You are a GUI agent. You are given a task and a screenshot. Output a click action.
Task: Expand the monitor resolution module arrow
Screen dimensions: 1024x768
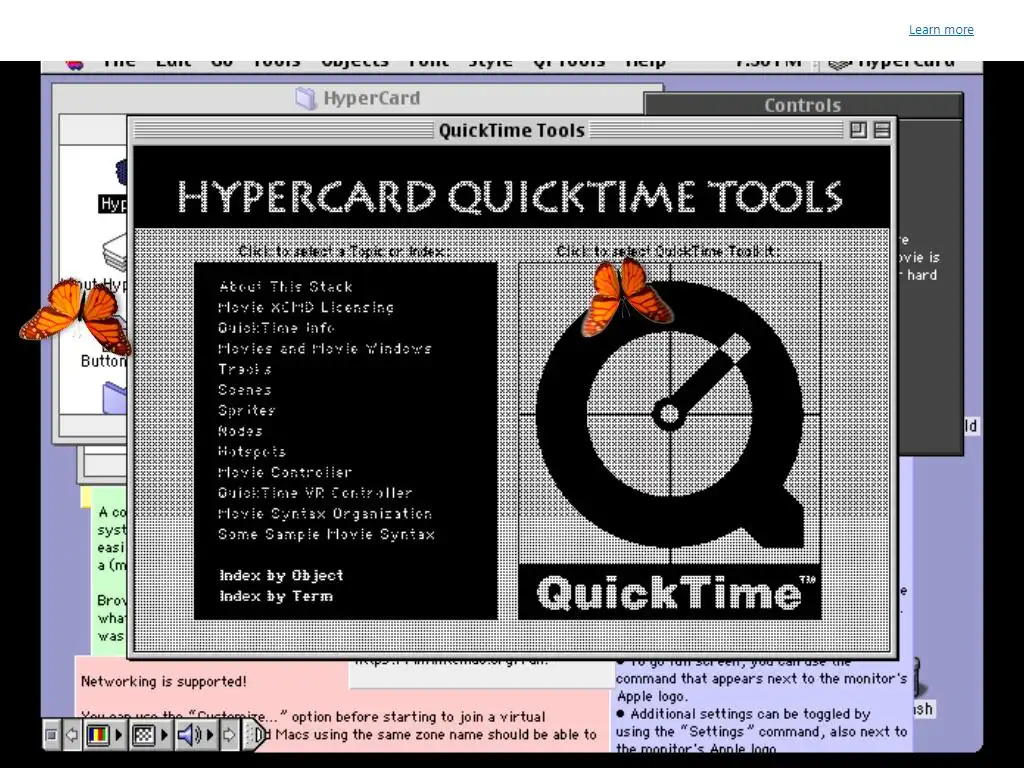165,735
